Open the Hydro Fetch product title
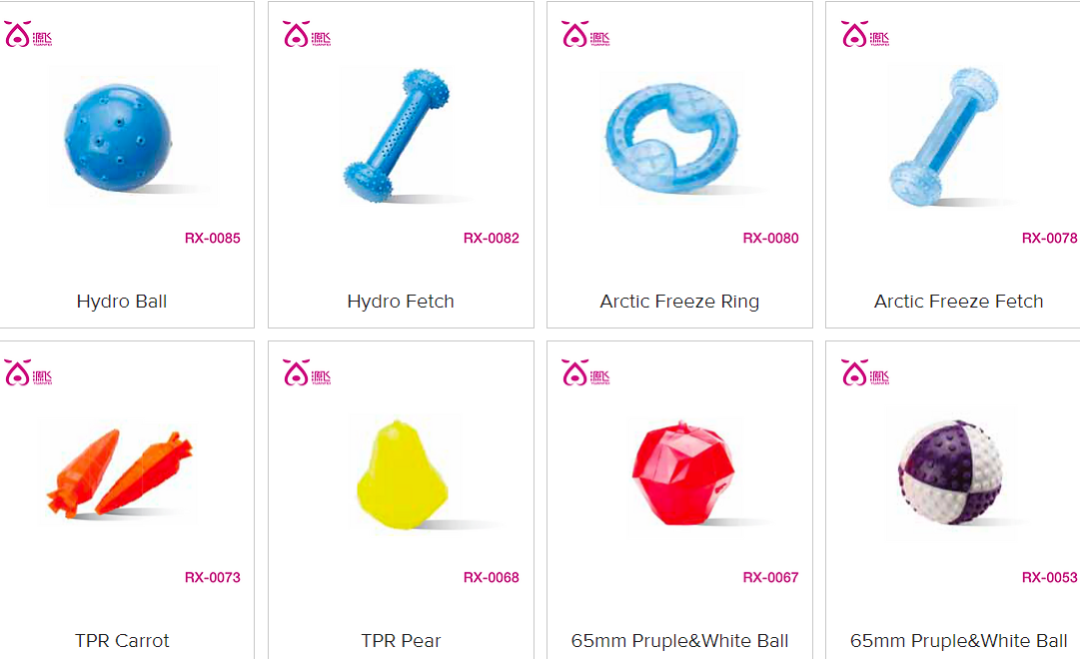This screenshot has width=1080, height=659. click(x=400, y=302)
